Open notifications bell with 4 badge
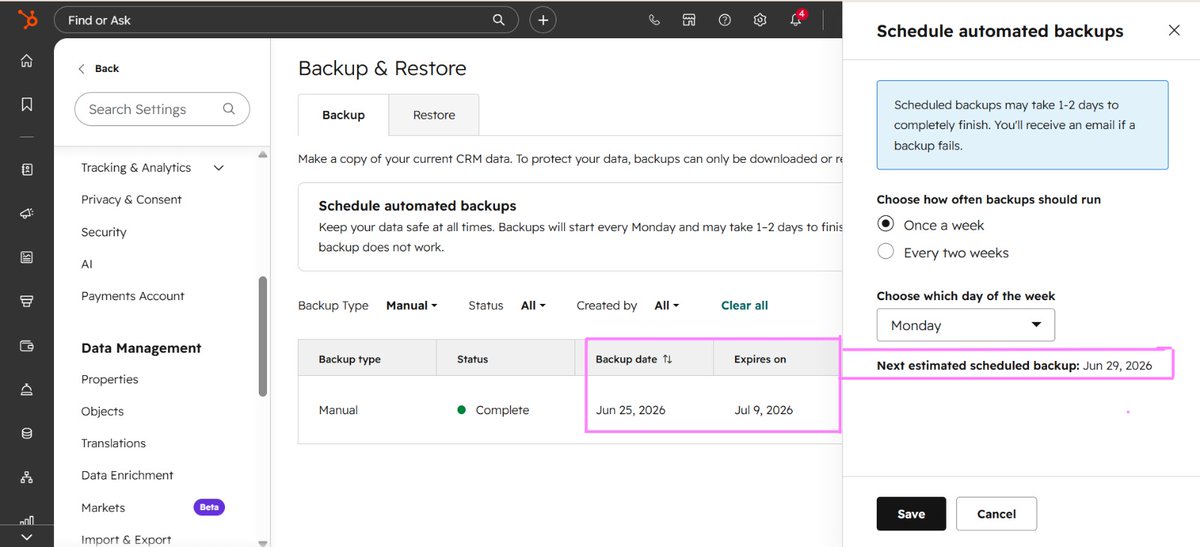 (796, 20)
